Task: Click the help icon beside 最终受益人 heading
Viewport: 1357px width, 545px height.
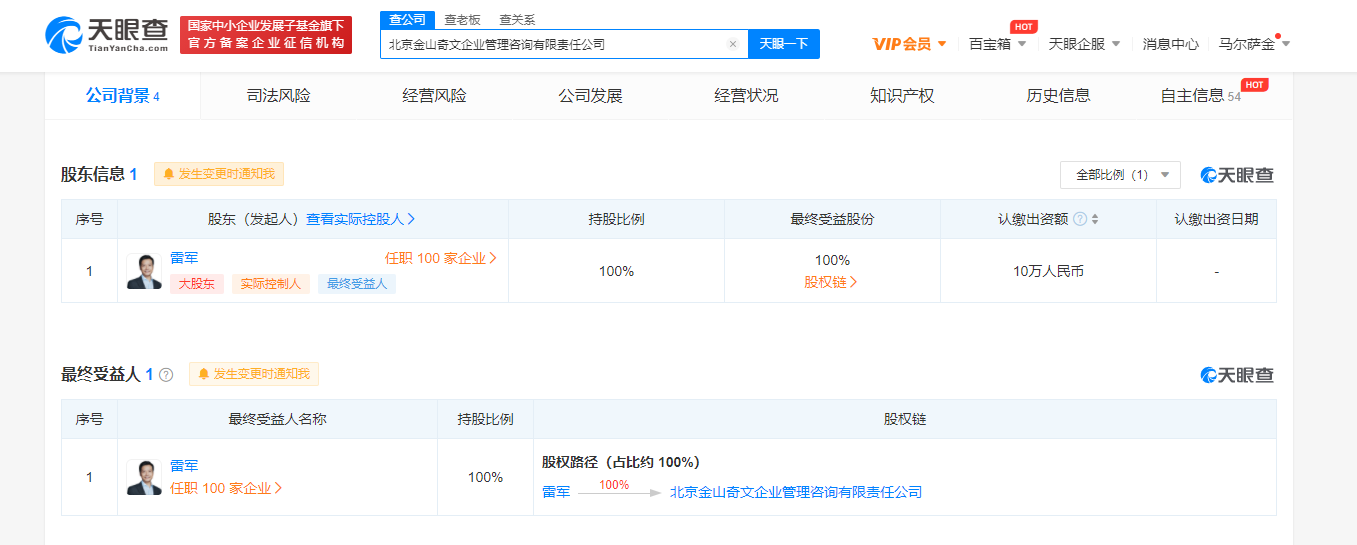Action: point(166,375)
